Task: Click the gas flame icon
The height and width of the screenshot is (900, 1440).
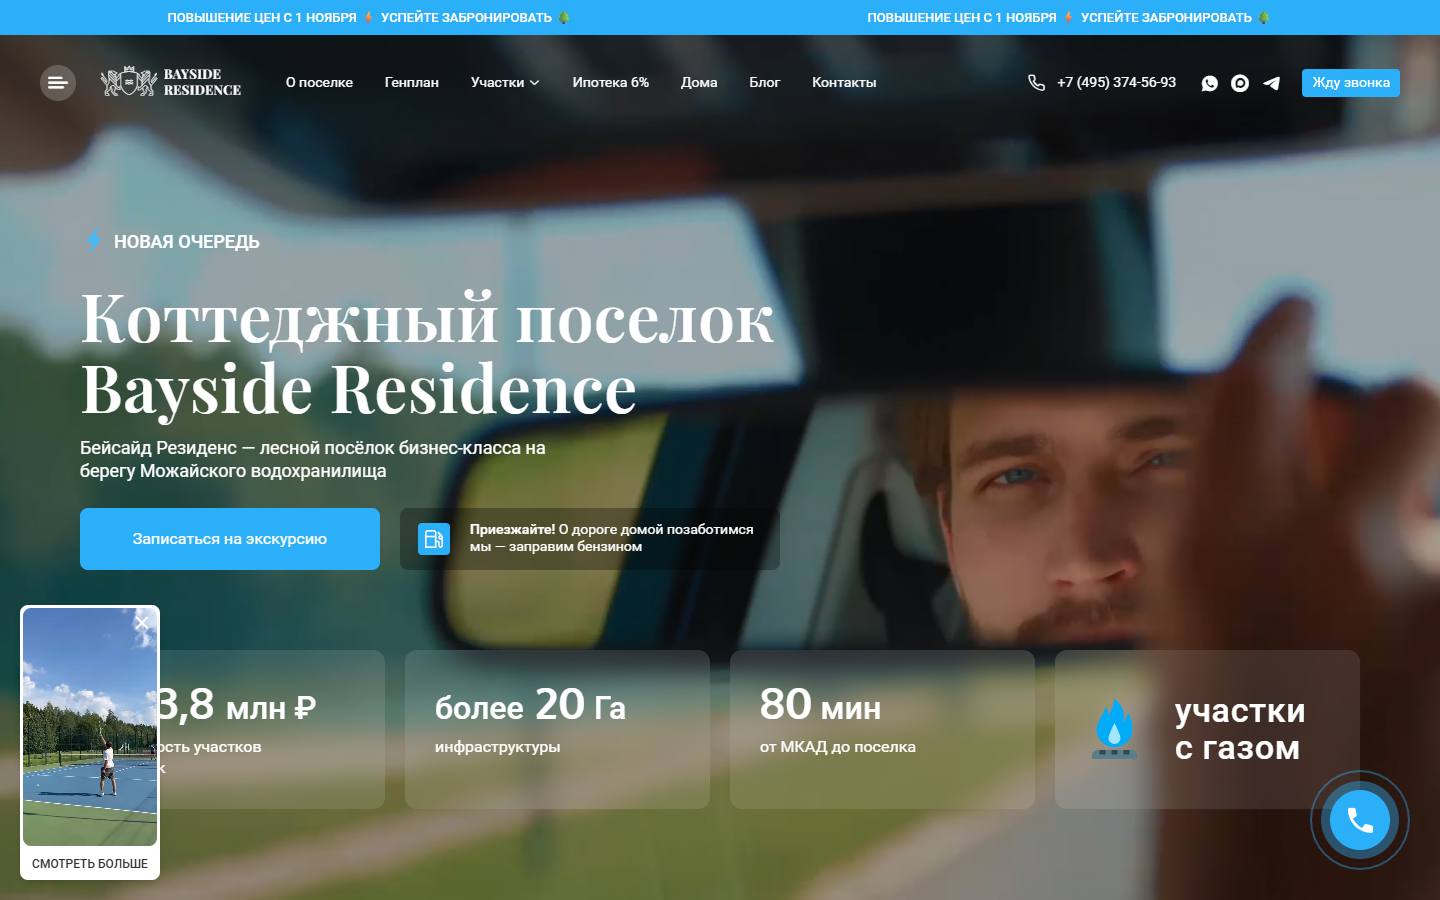Action: 1114,729
